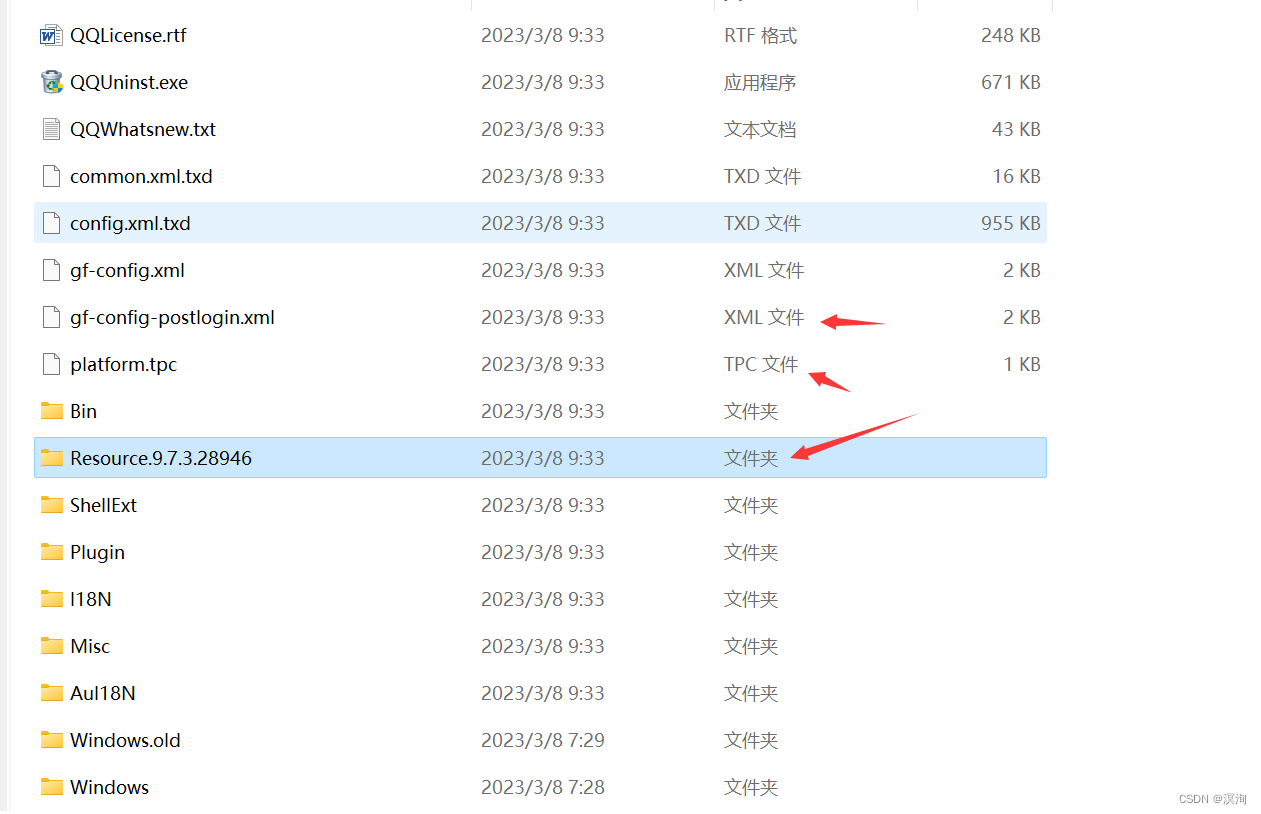
Task: Click the XML 文件 type of gf-config.xml
Action: pyautogui.click(x=764, y=271)
